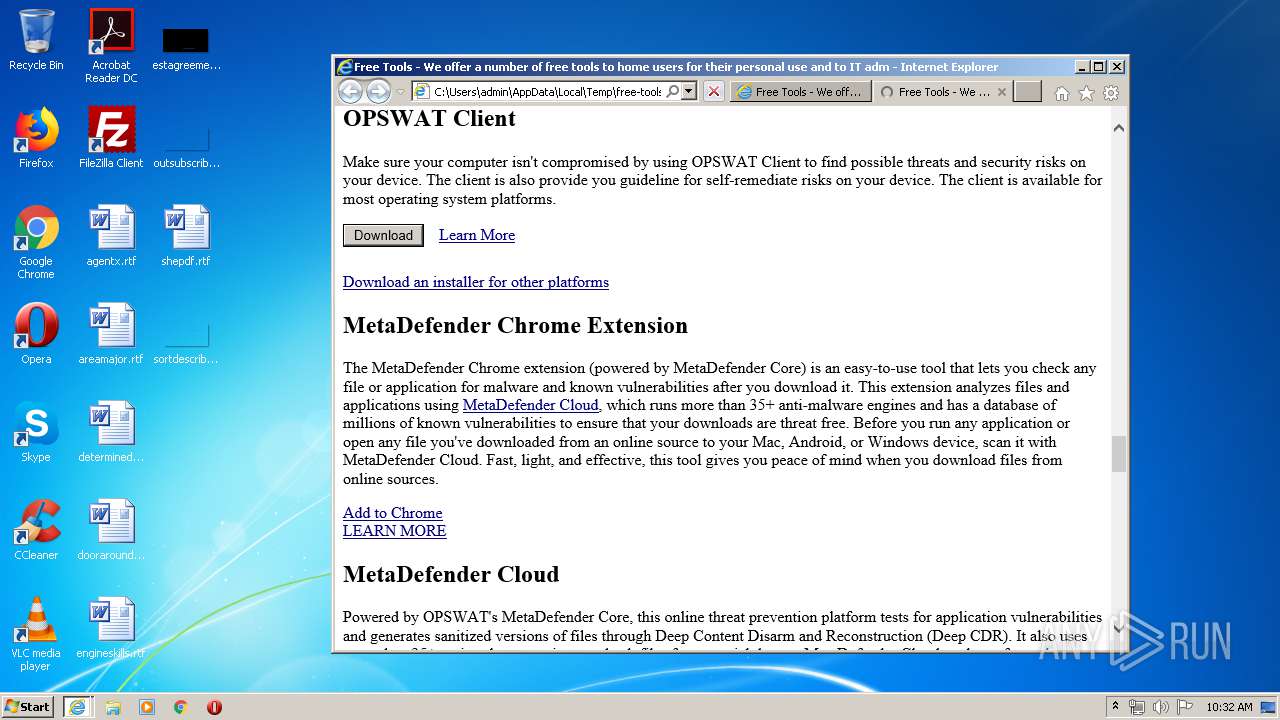Open the volume speaker tray icon
This screenshot has width=1280, height=720.
click(x=1161, y=707)
